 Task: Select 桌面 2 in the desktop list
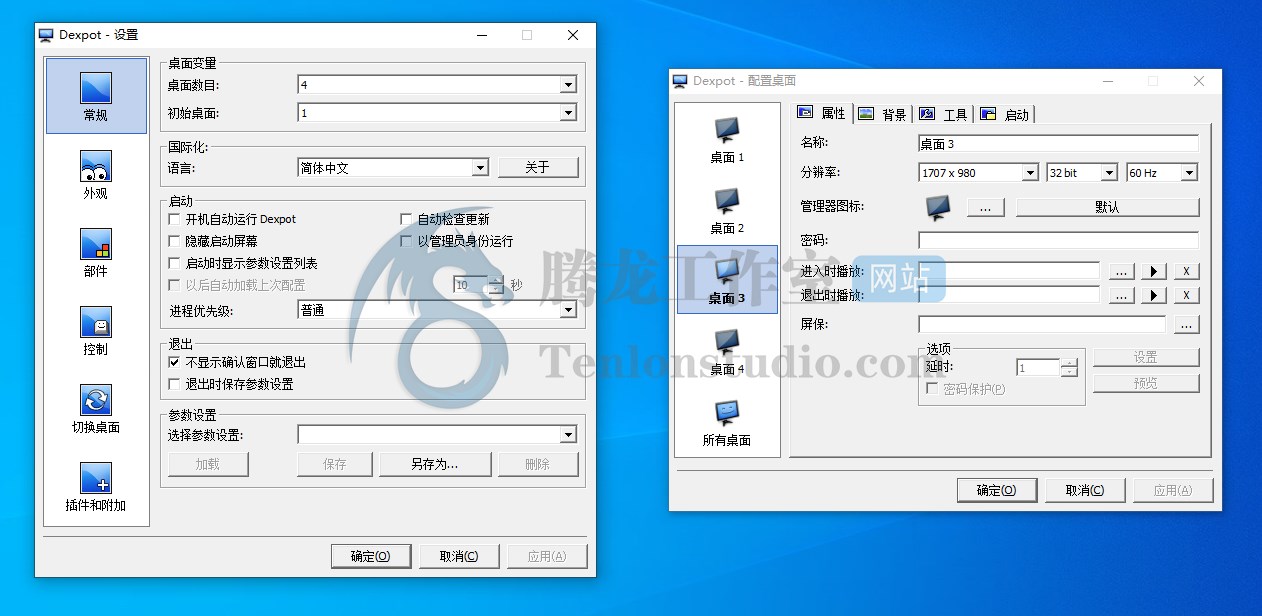click(727, 210)
